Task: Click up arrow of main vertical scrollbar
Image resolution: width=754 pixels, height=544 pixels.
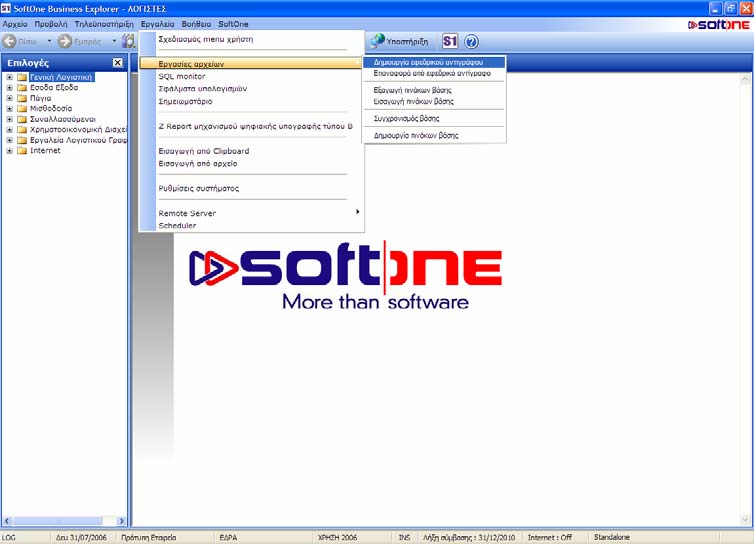Action: (x=745, y=78)
